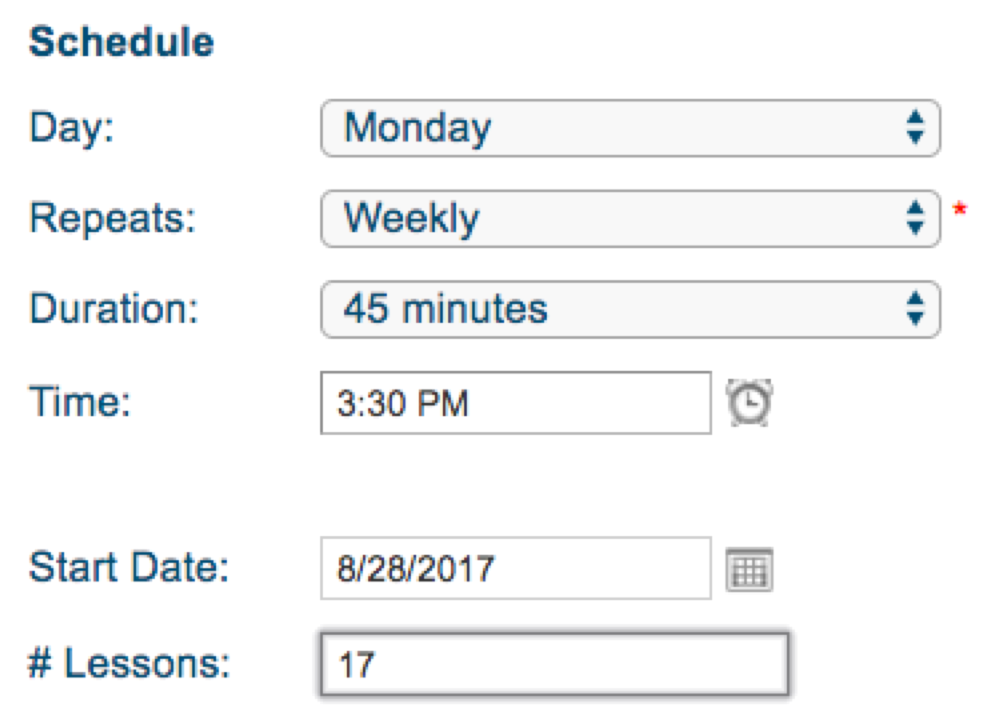Click the "Start Date:" field label
992x720 pixels.
coord(129,568)
